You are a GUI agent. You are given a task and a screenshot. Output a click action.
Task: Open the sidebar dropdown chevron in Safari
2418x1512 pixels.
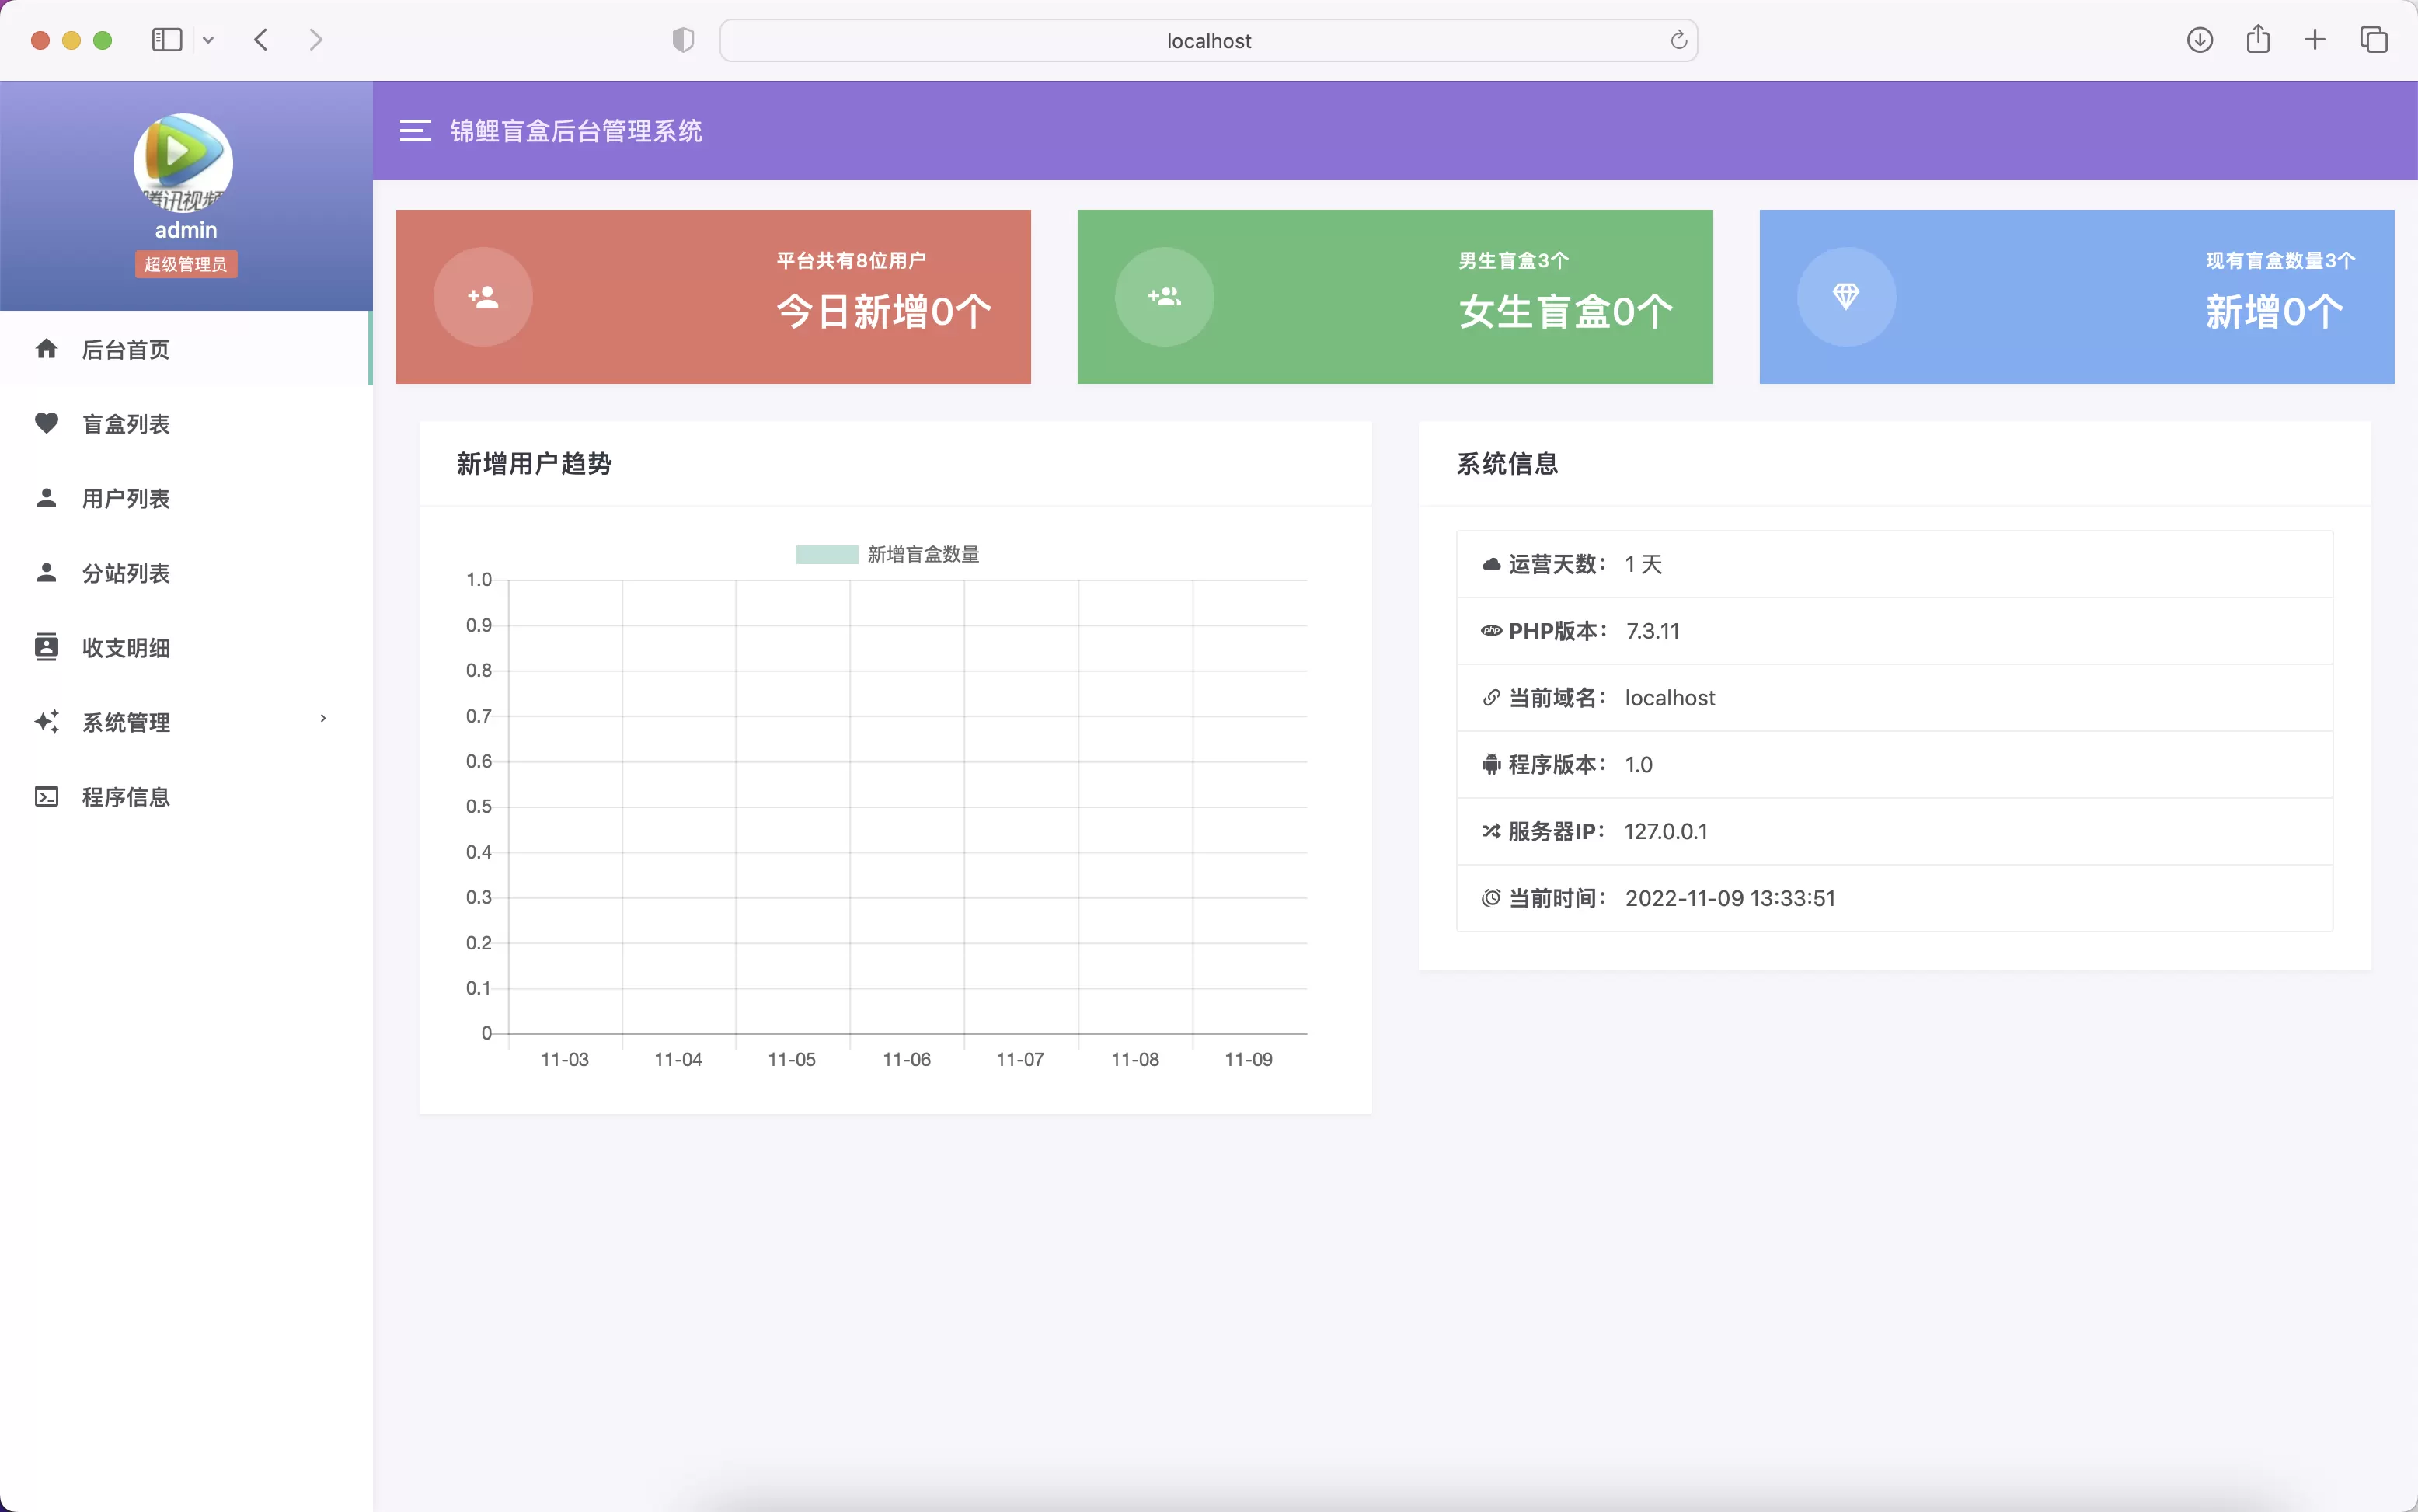208,40
